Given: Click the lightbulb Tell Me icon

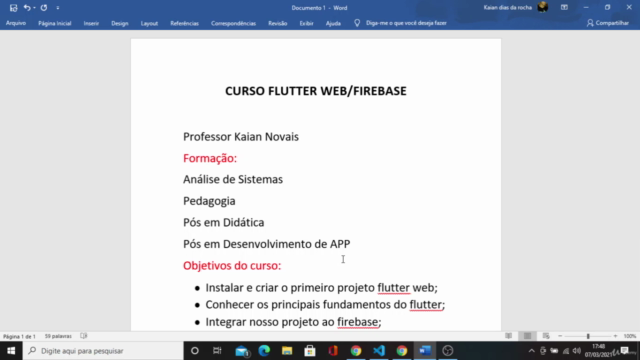Looking at the screenshot, I should tap(357, 23).
